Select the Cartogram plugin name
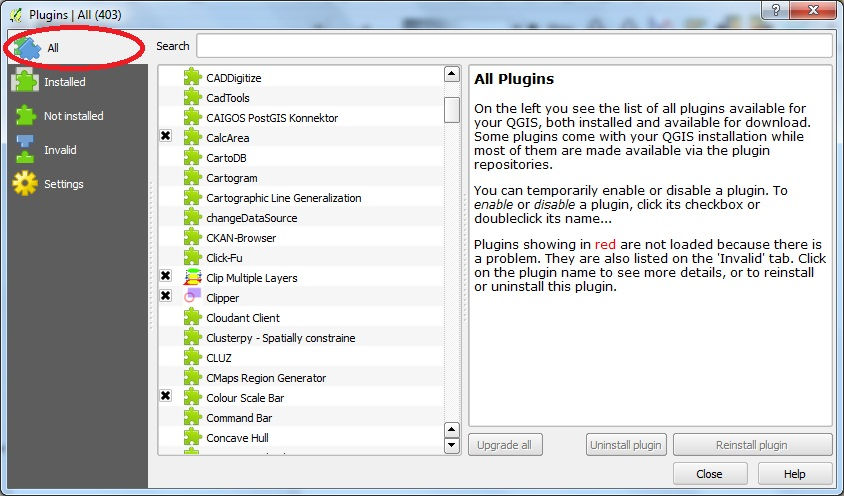 click(x=231, y=178)
